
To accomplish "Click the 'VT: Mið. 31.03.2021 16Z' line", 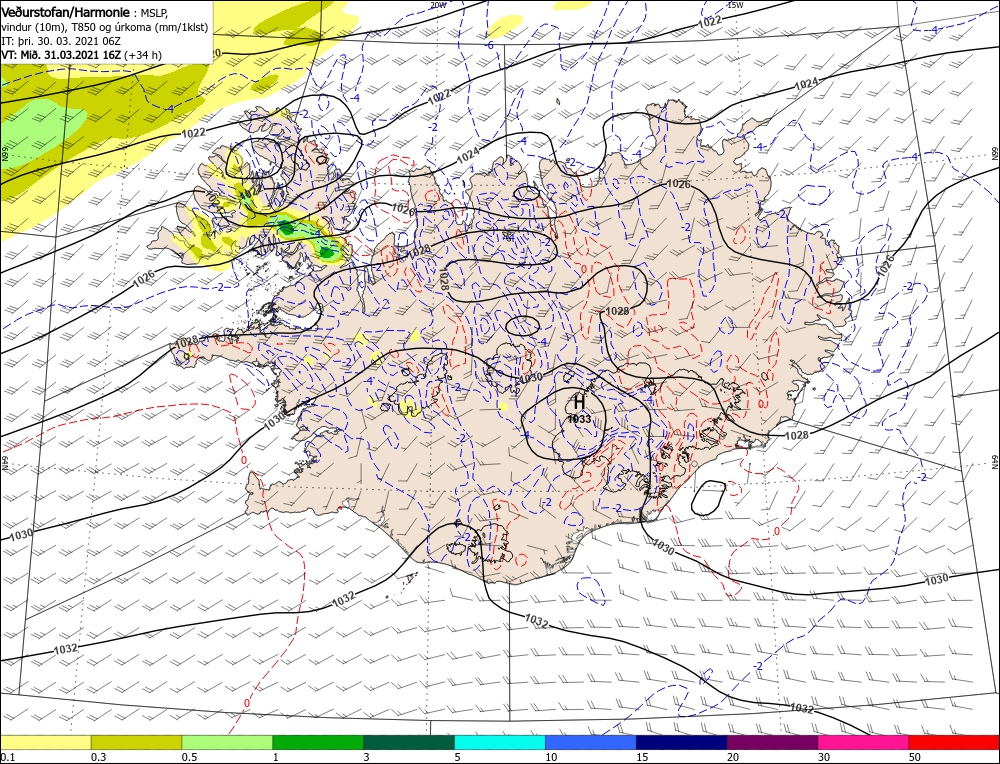I will point(61,55).
